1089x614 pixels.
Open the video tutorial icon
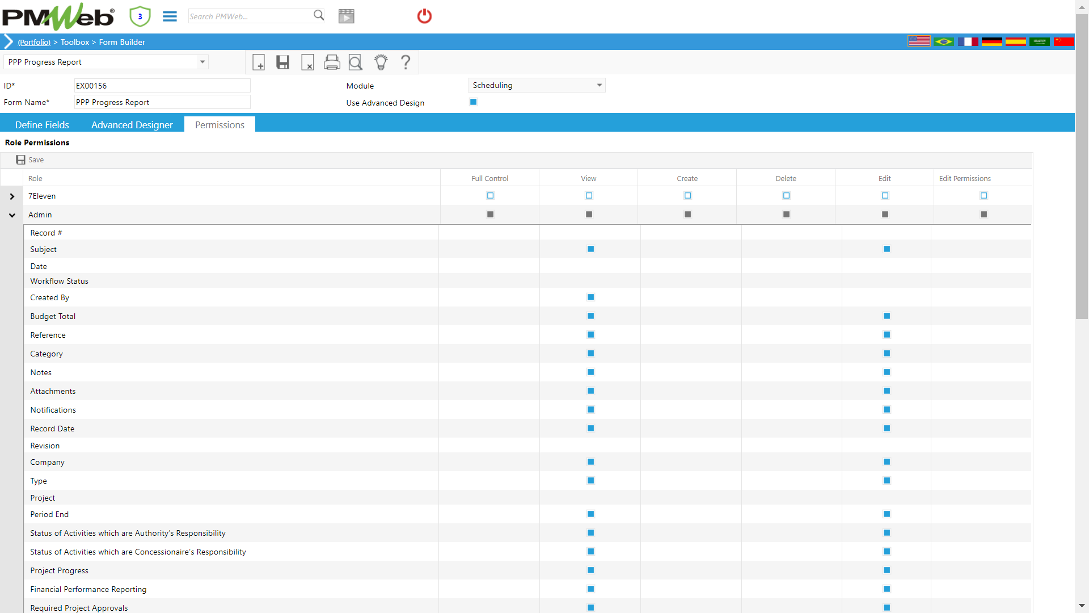tap(347, 16)
